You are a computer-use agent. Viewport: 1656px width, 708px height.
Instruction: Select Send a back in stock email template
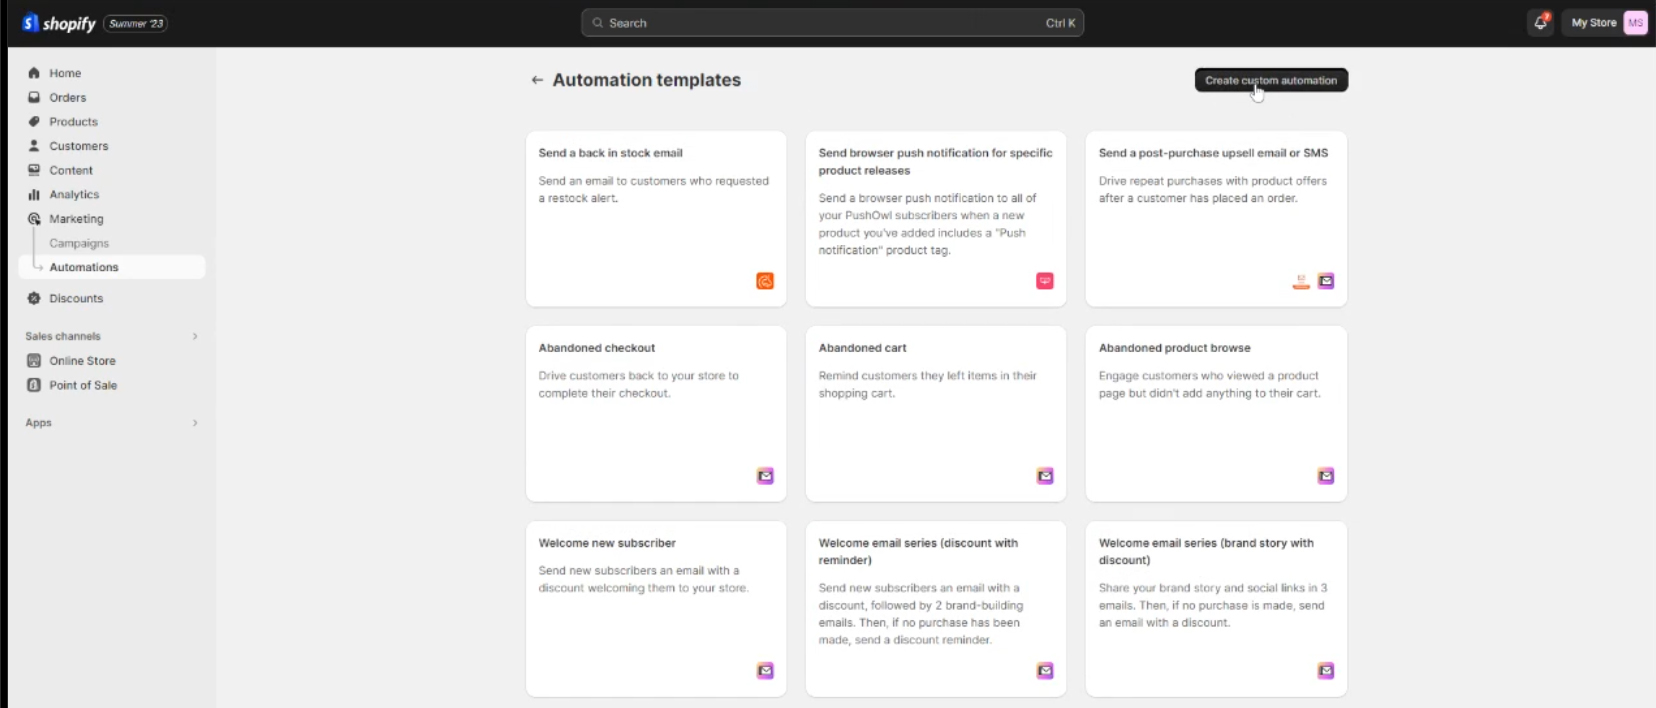click(656, 219)
